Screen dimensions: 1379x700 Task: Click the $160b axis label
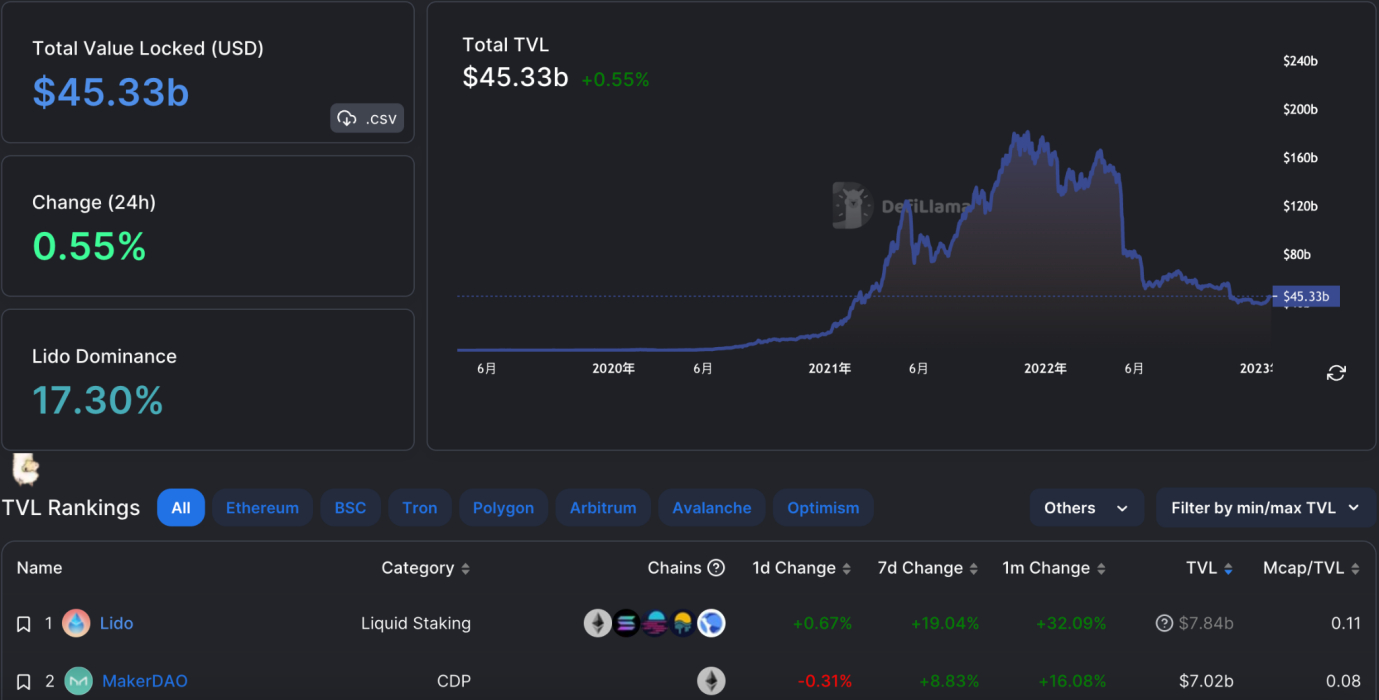[x=1300, y=158]
